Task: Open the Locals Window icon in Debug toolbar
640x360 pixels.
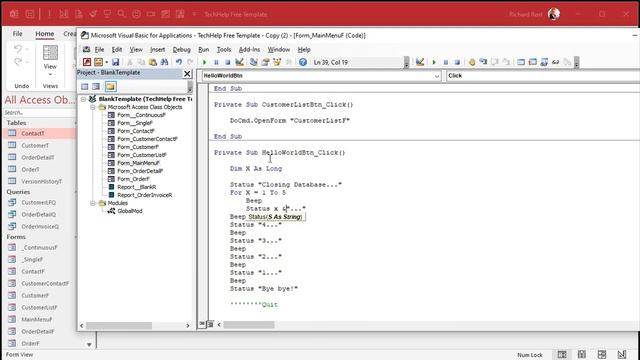Action: click(521, 62)
